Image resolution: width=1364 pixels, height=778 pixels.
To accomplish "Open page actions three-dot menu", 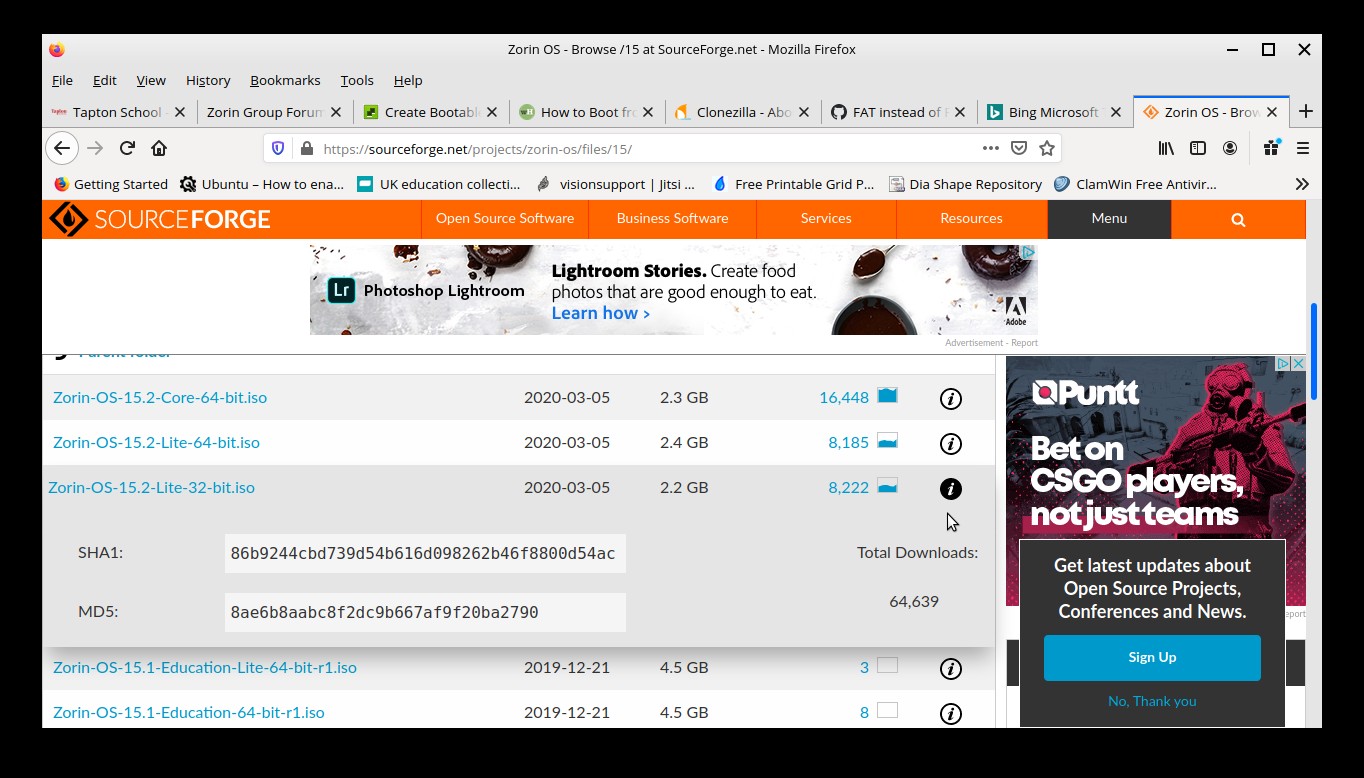I will [990, 148].
